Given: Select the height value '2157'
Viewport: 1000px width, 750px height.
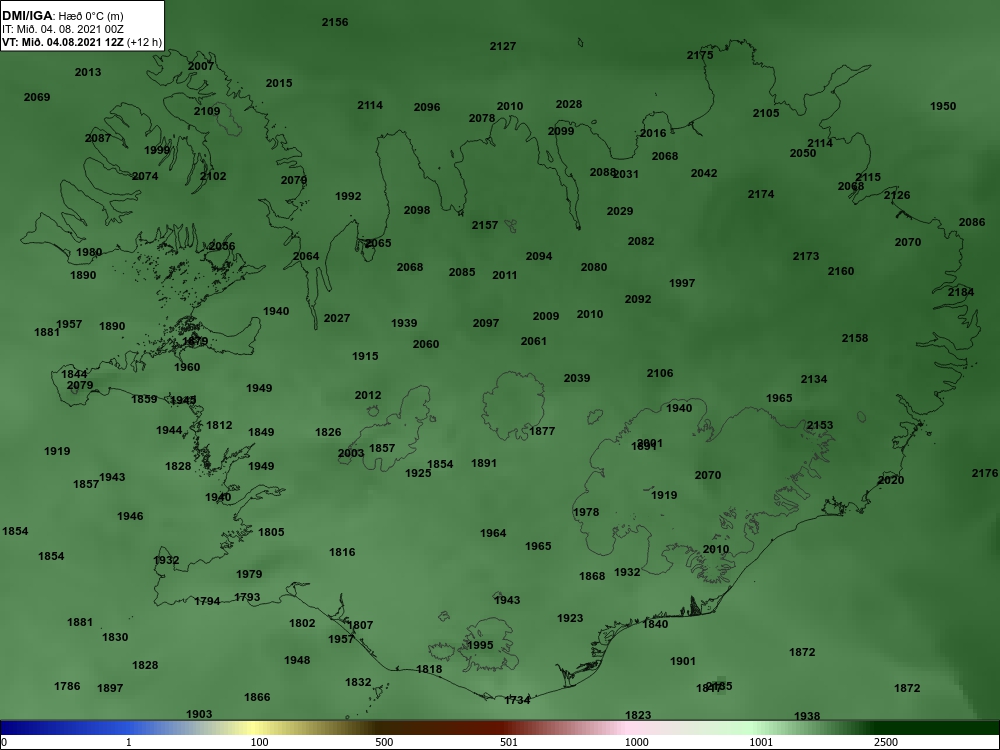Looking at the screenshot, I should pyautogui.click(x=485, y=225).
